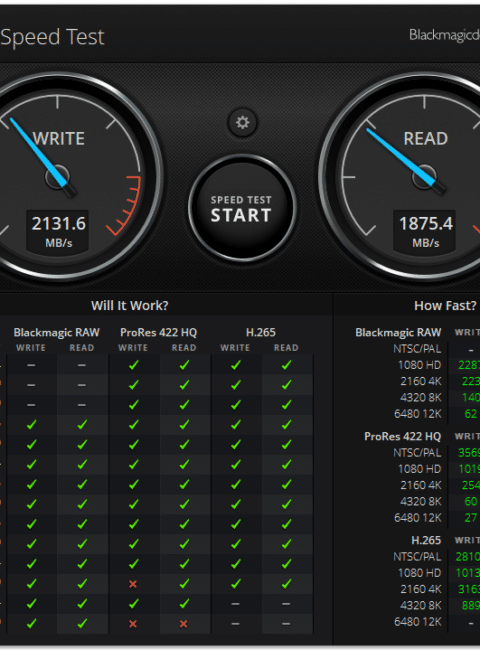The height and width of the screenshot is (650, 480).
Task: Click the "Will It Work?" panel heading
Action: 130,306
